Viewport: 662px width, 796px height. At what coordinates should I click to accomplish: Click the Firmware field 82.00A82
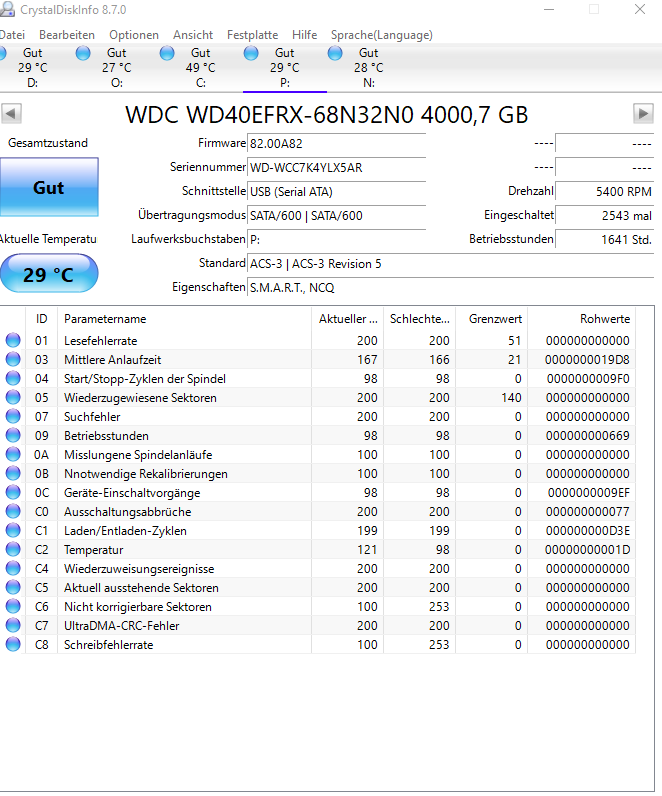coord(336,144)
